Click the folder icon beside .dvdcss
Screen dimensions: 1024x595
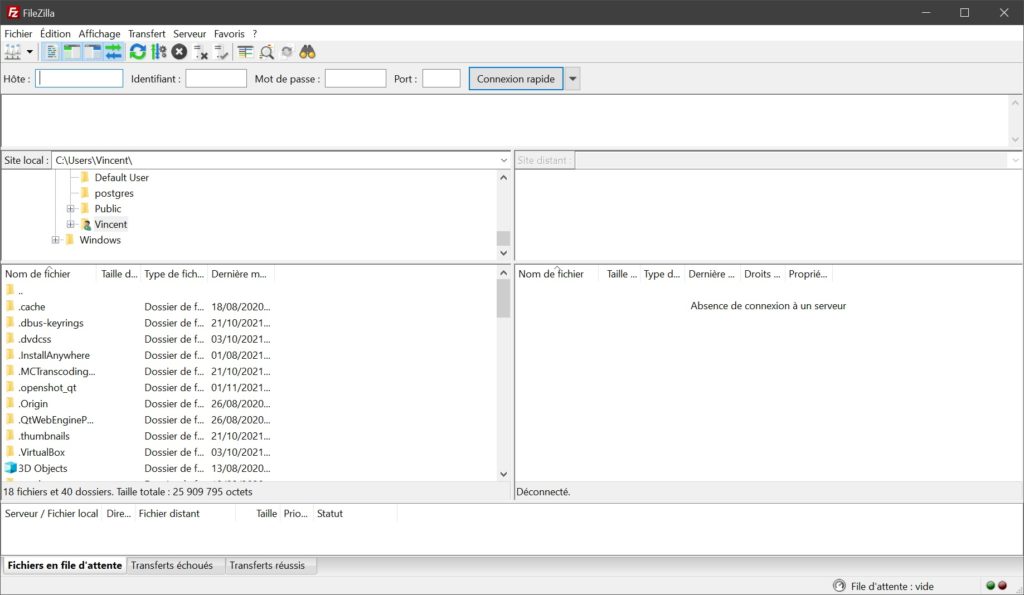pyautogui.click(x=10, y=339)
